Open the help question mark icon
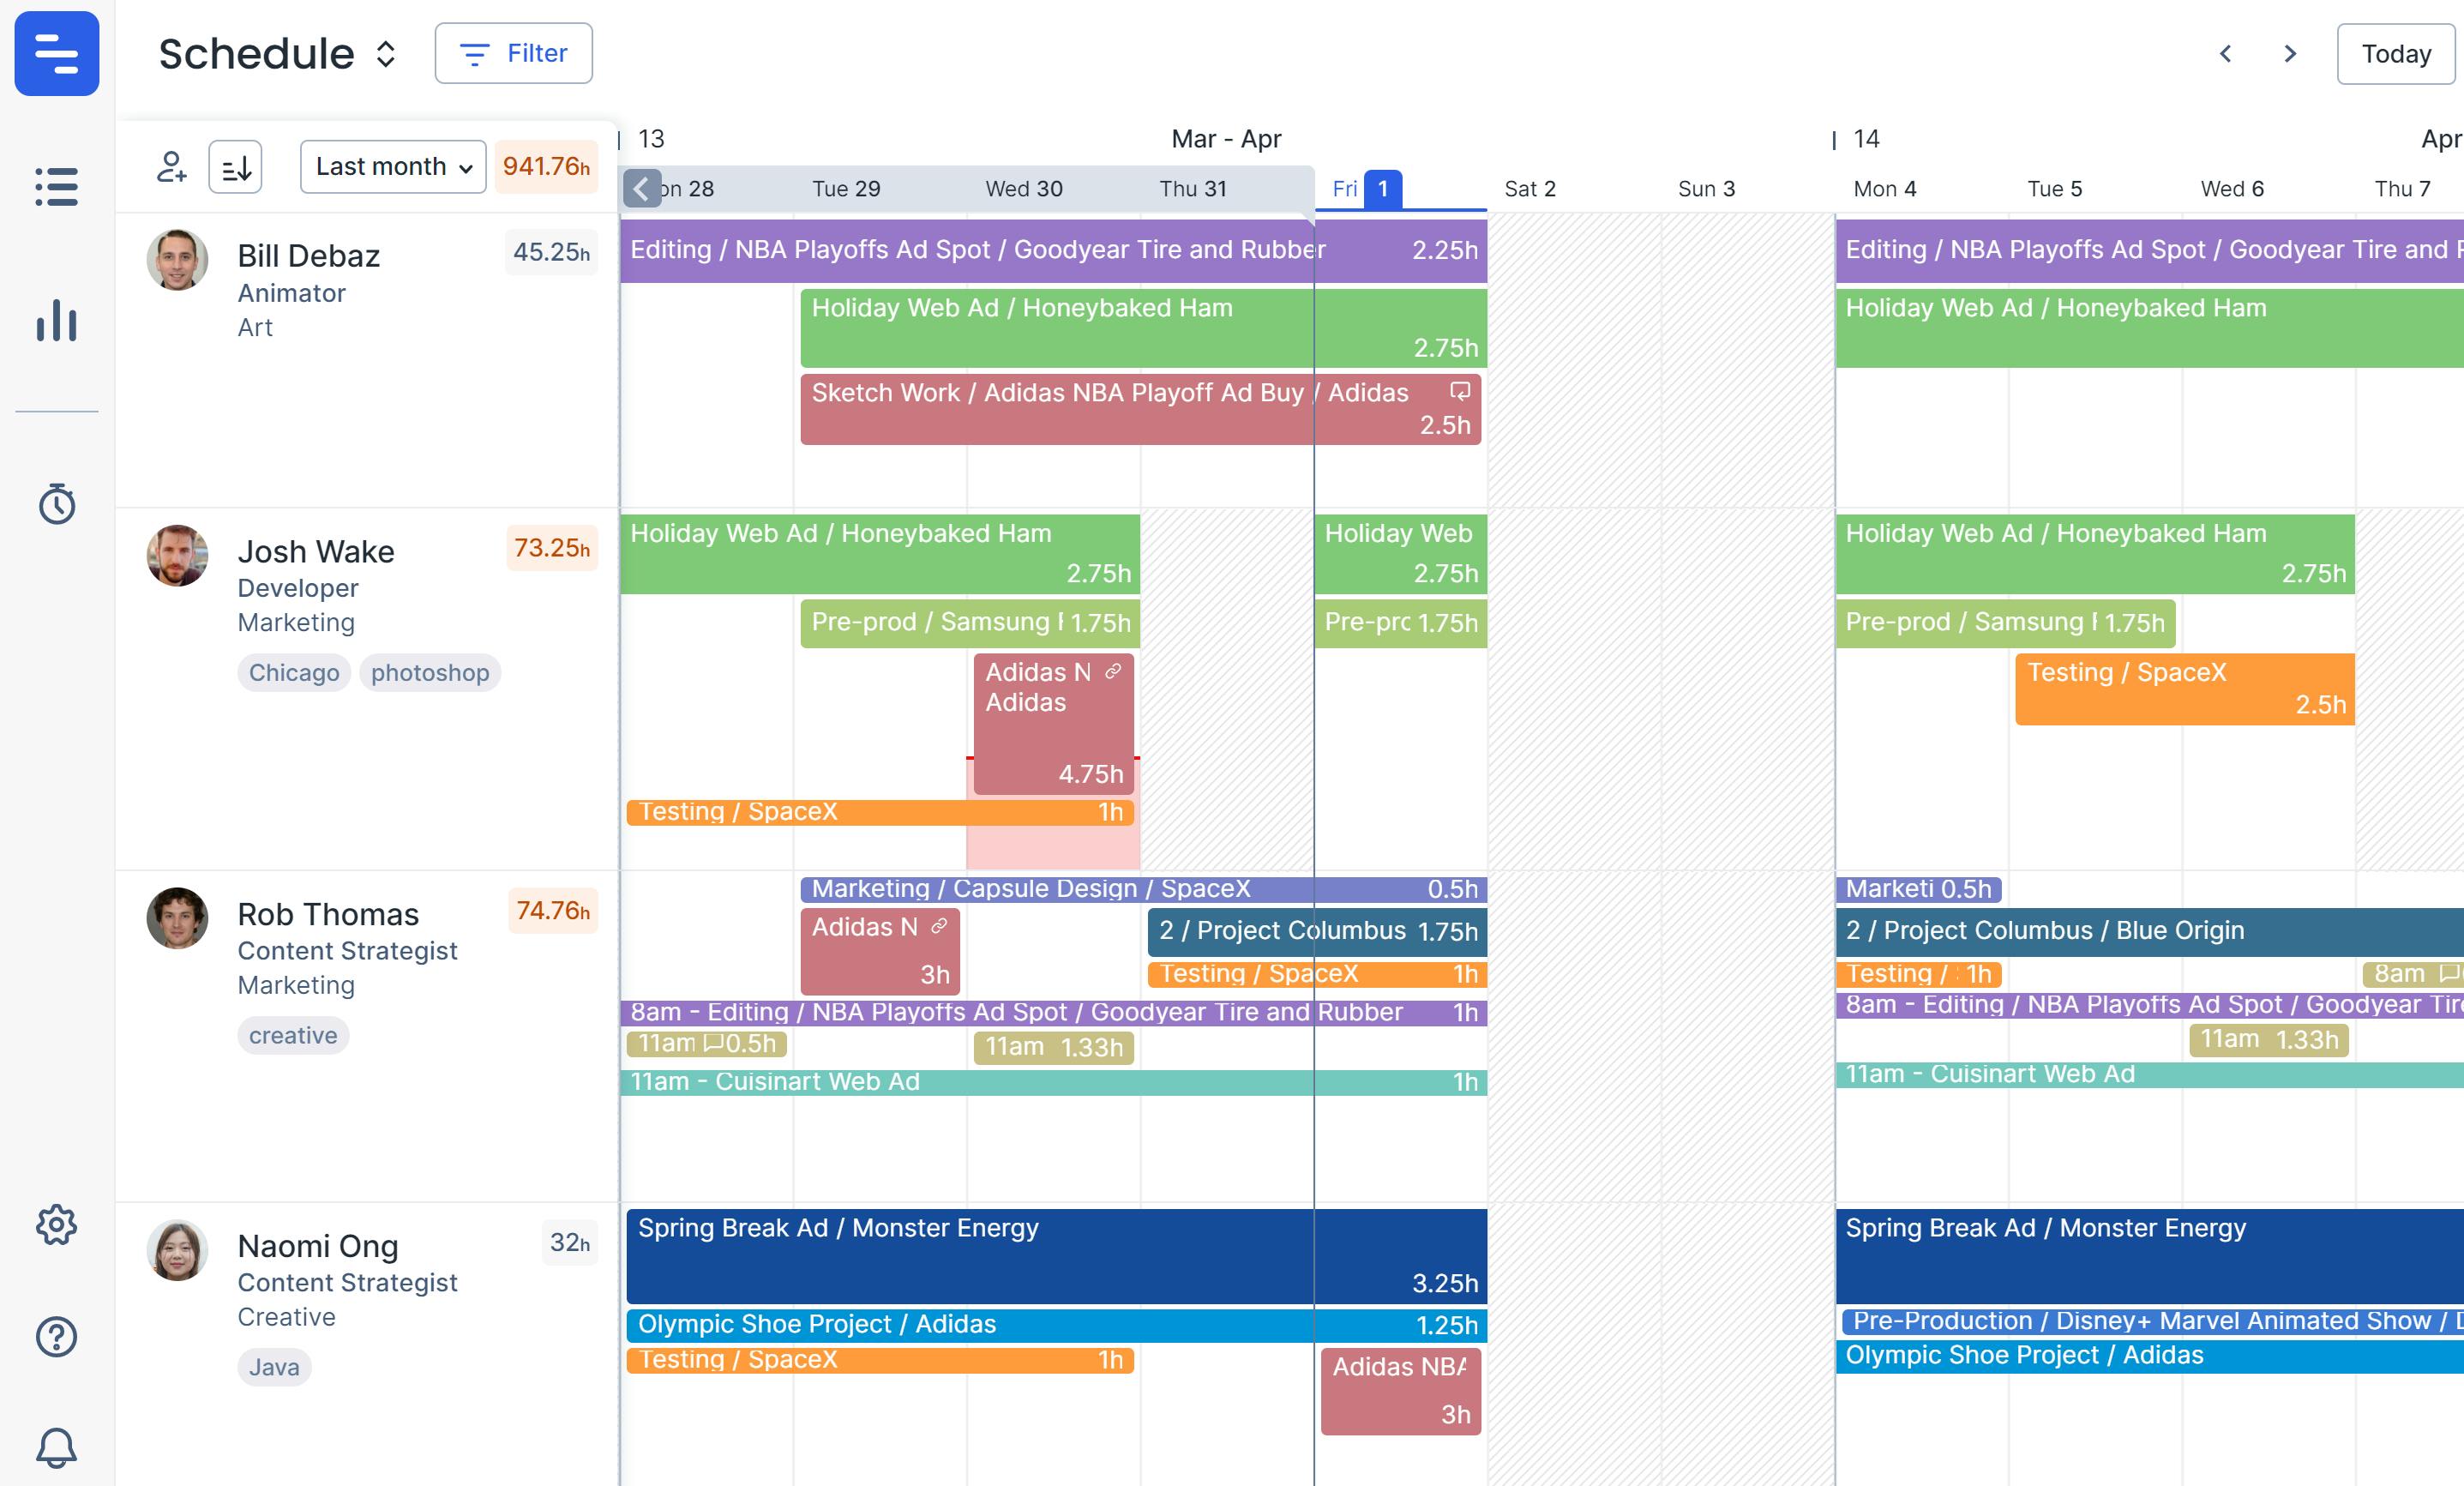This screenshot has width=2464, height=1486. click(x=57, y=1336)
